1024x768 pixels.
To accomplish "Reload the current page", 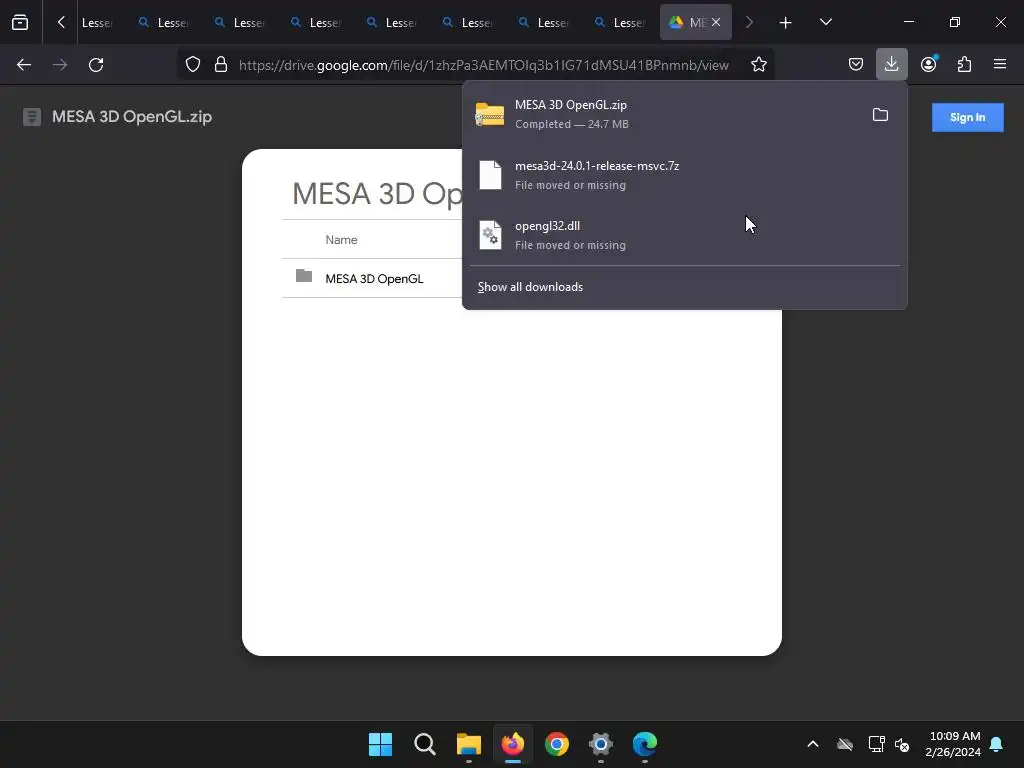I will point(96,65).
